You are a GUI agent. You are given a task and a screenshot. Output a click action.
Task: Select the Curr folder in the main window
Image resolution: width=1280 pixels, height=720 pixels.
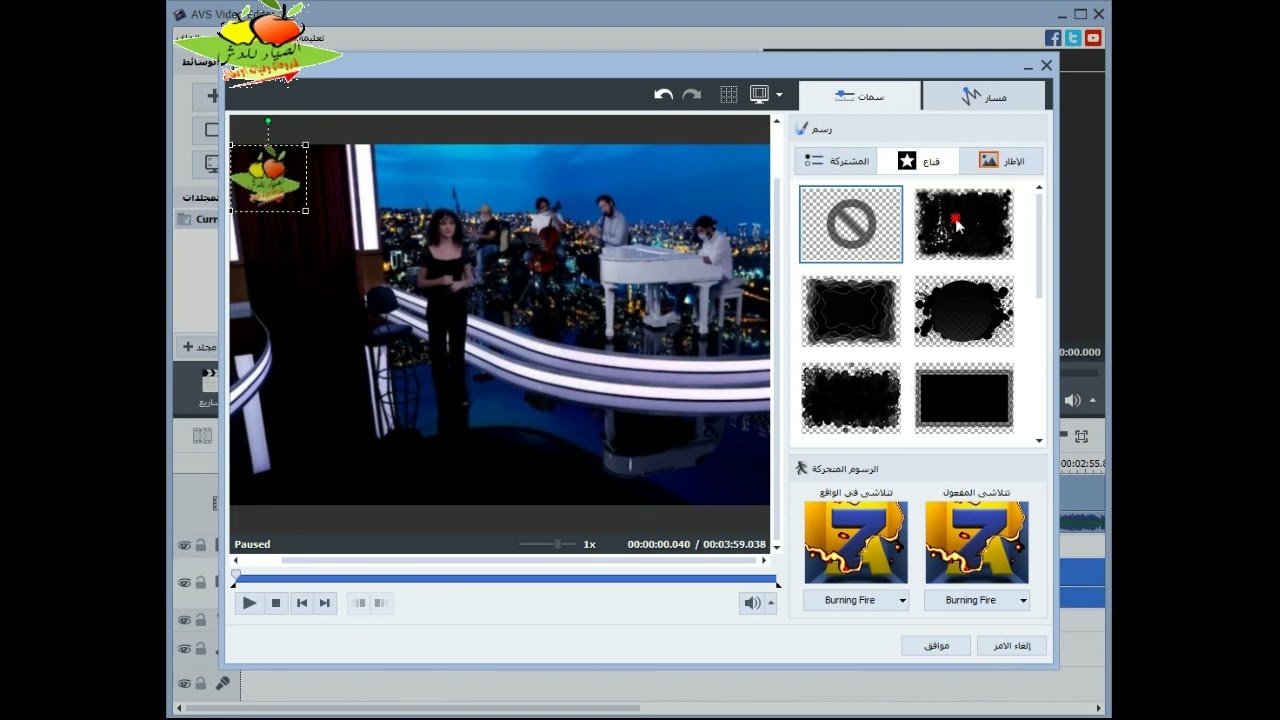pos(198,219)
